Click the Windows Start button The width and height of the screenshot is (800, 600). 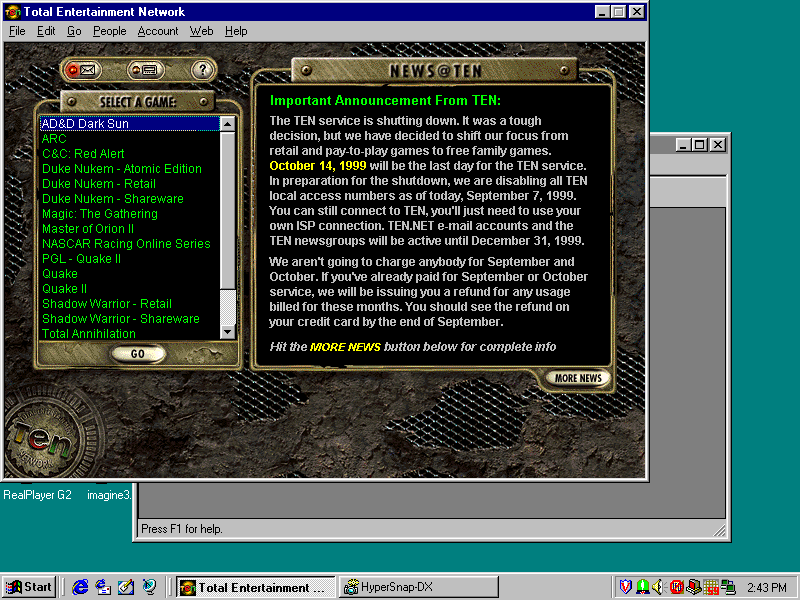[x=29, y=587]
